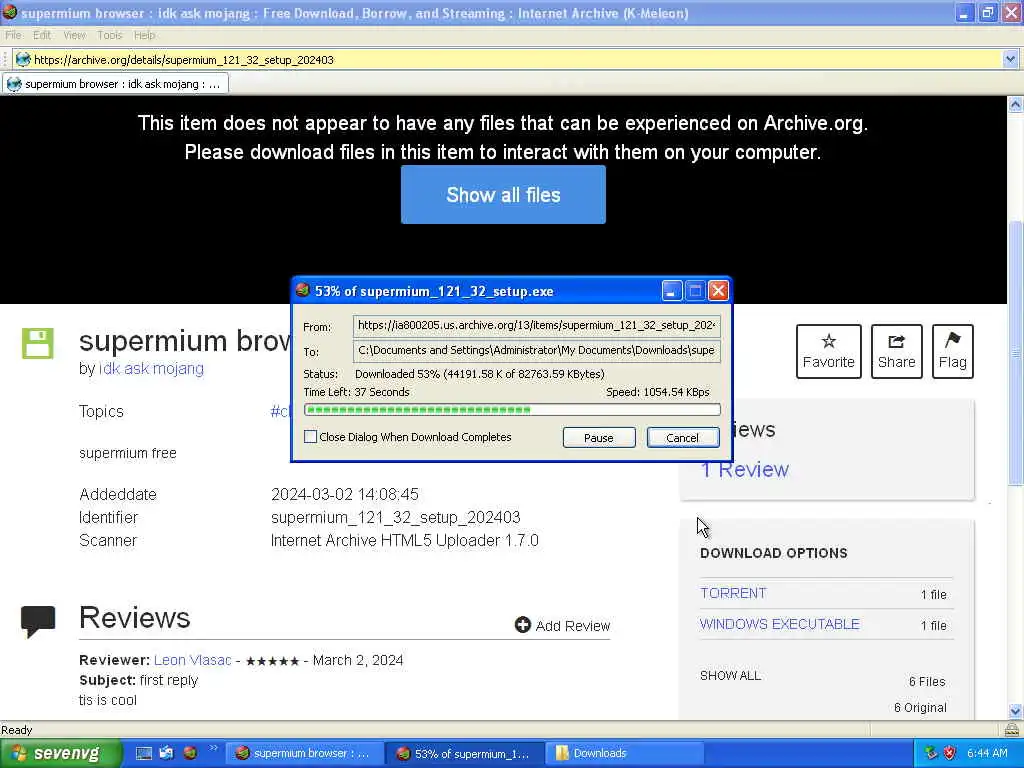Click the Show all files button
1024x768 pixels.
[x=503, y=195]
